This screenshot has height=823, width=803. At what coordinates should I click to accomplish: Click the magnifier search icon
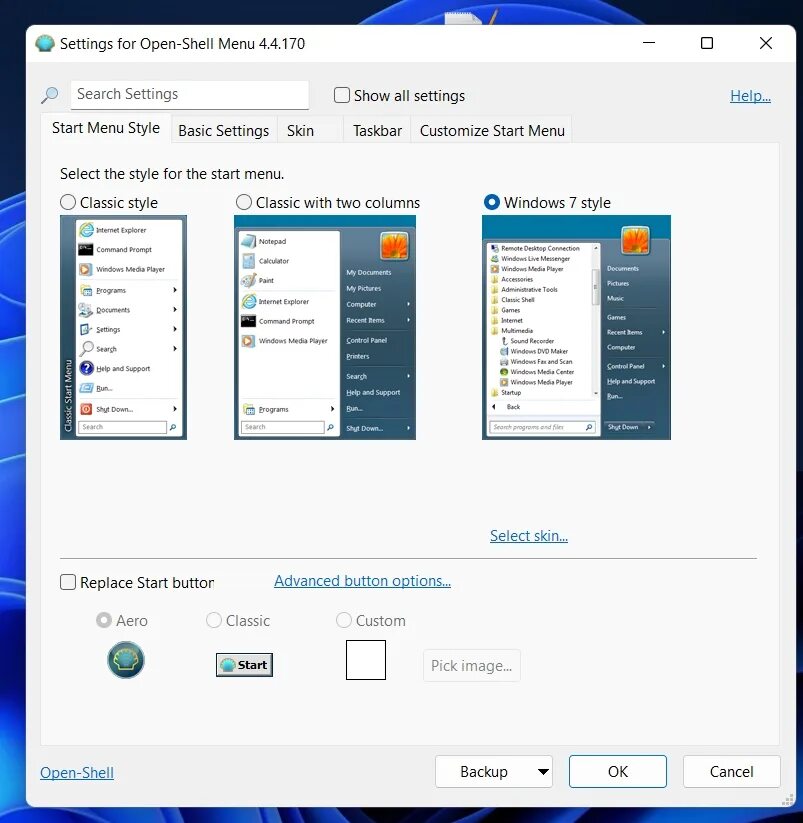[50, 95]
